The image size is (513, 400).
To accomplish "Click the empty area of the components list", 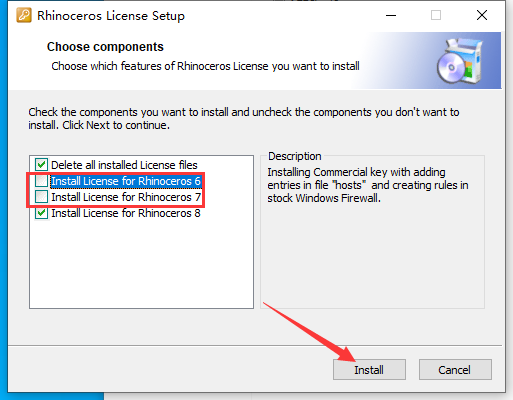I will (141, 263).
